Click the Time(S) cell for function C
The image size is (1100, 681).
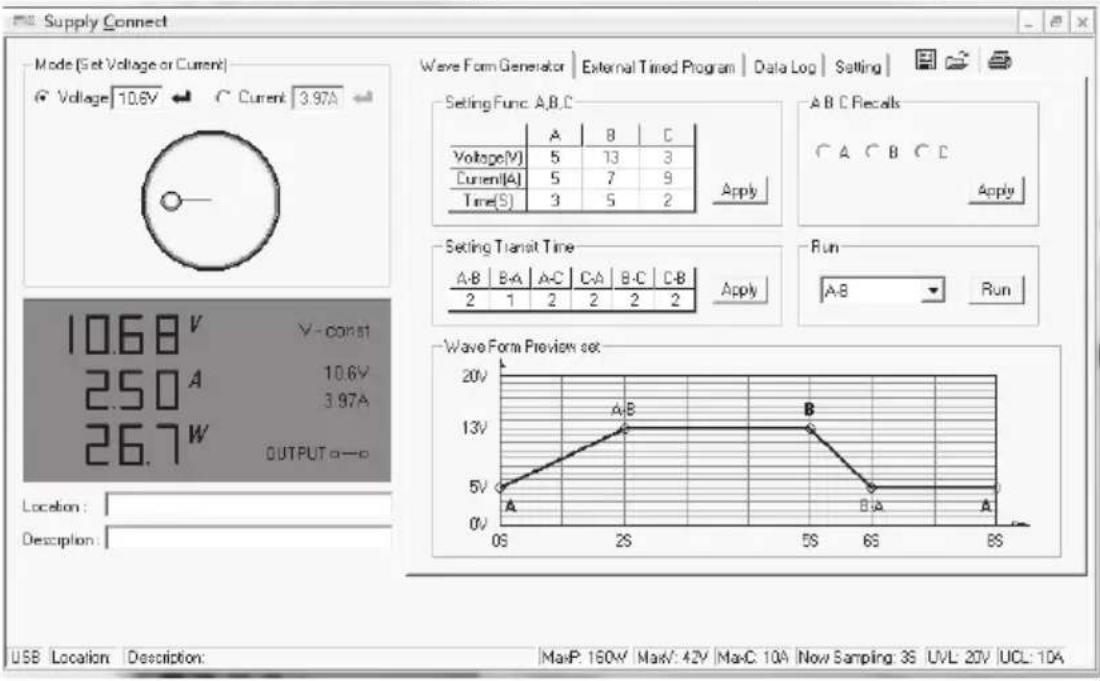pyautogui.click(x=667, y=201)
